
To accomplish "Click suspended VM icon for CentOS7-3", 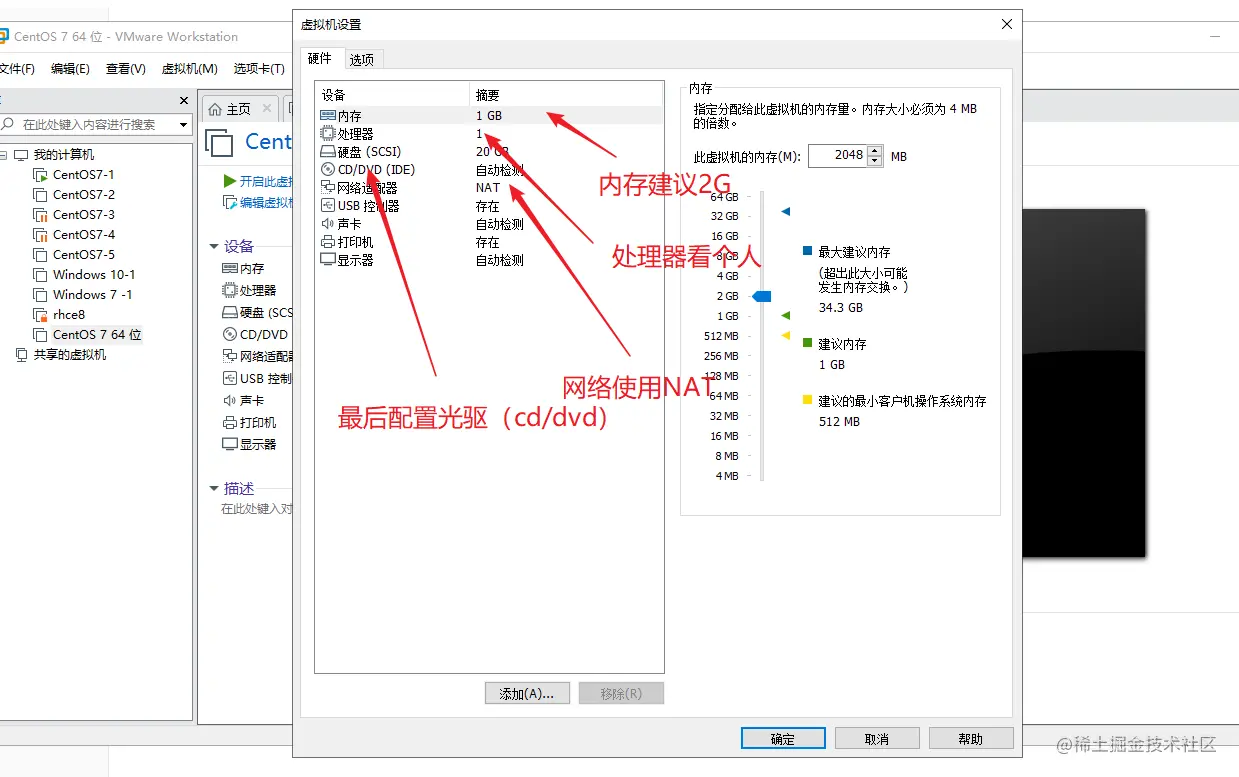I will [x=40, y=215].
